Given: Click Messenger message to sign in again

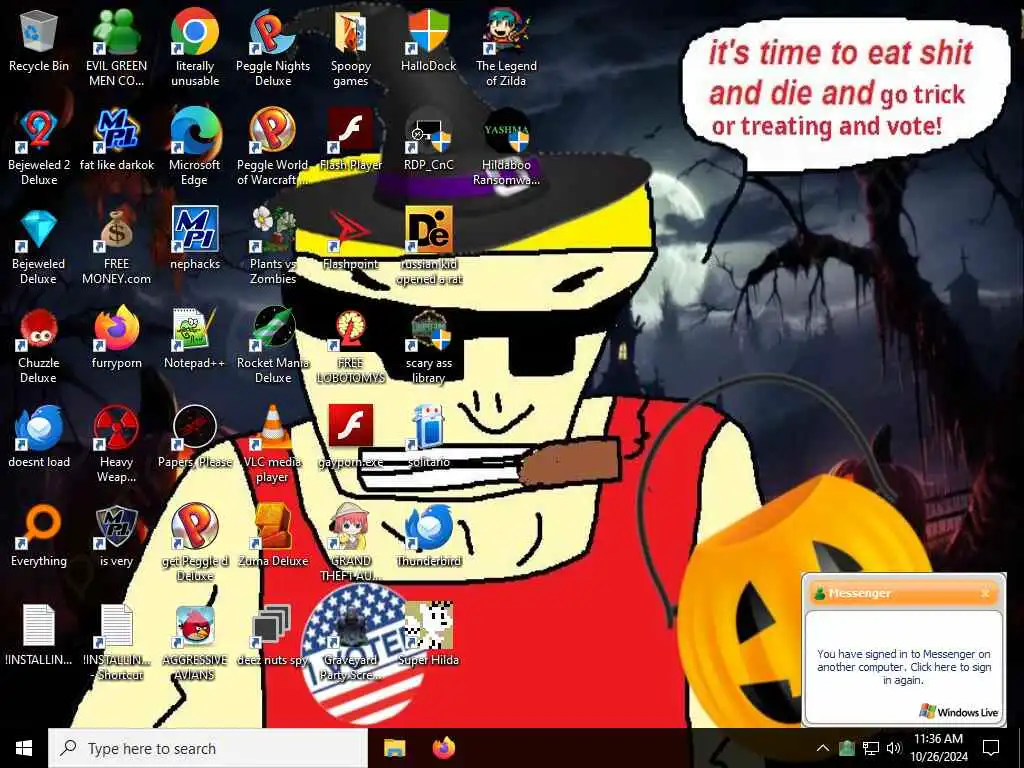Looking at the screenshot, I should coord(904,667).
